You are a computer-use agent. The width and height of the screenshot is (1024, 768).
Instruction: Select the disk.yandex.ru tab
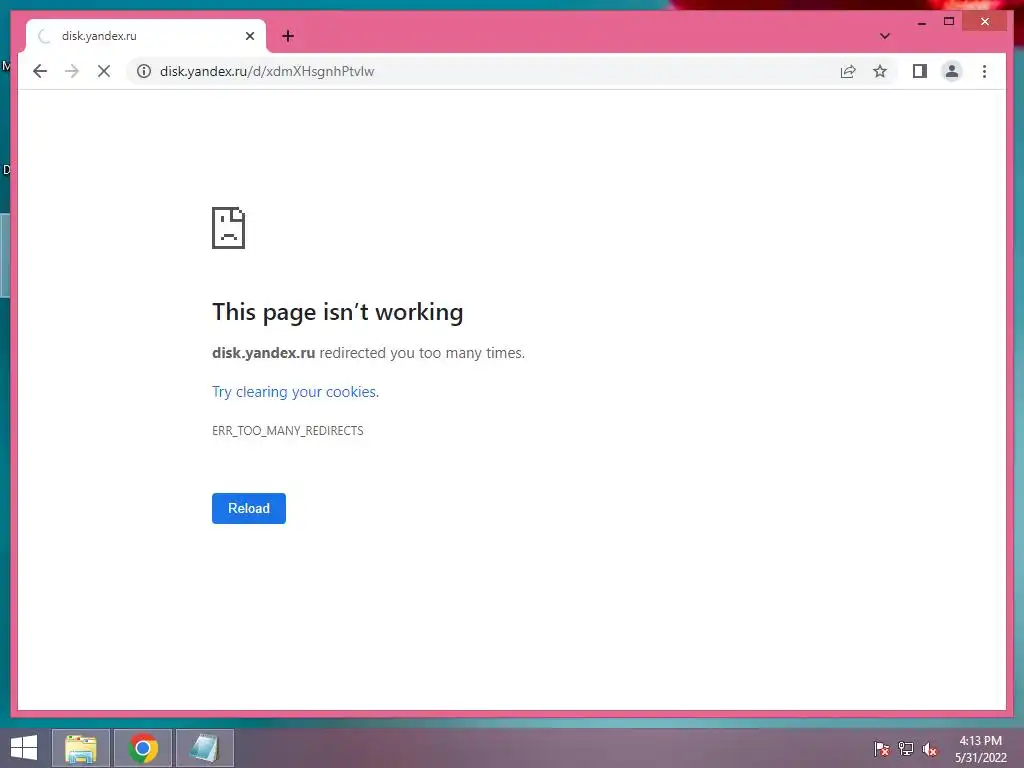tap(146, 36)
